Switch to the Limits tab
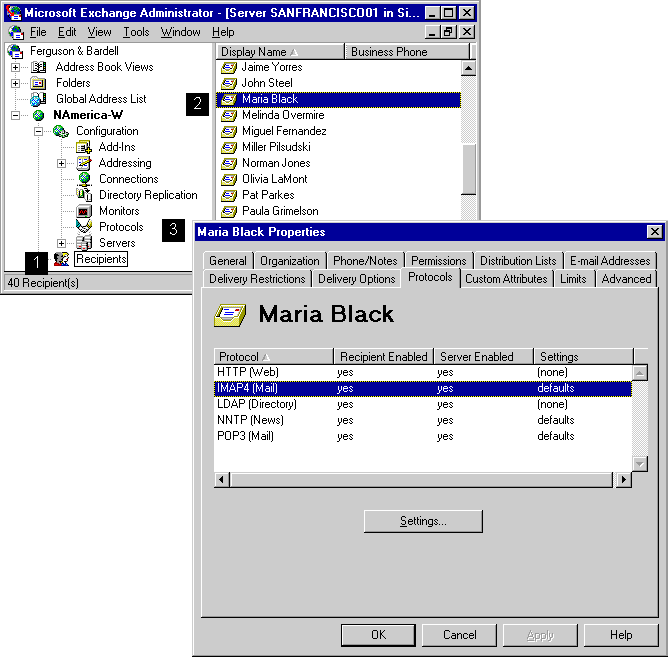 point(573,279)
